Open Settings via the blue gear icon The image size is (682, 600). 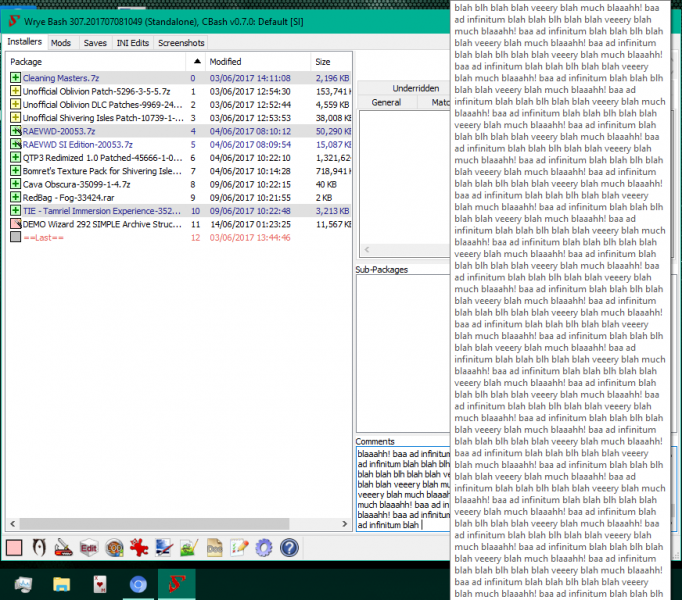point(264,548)
